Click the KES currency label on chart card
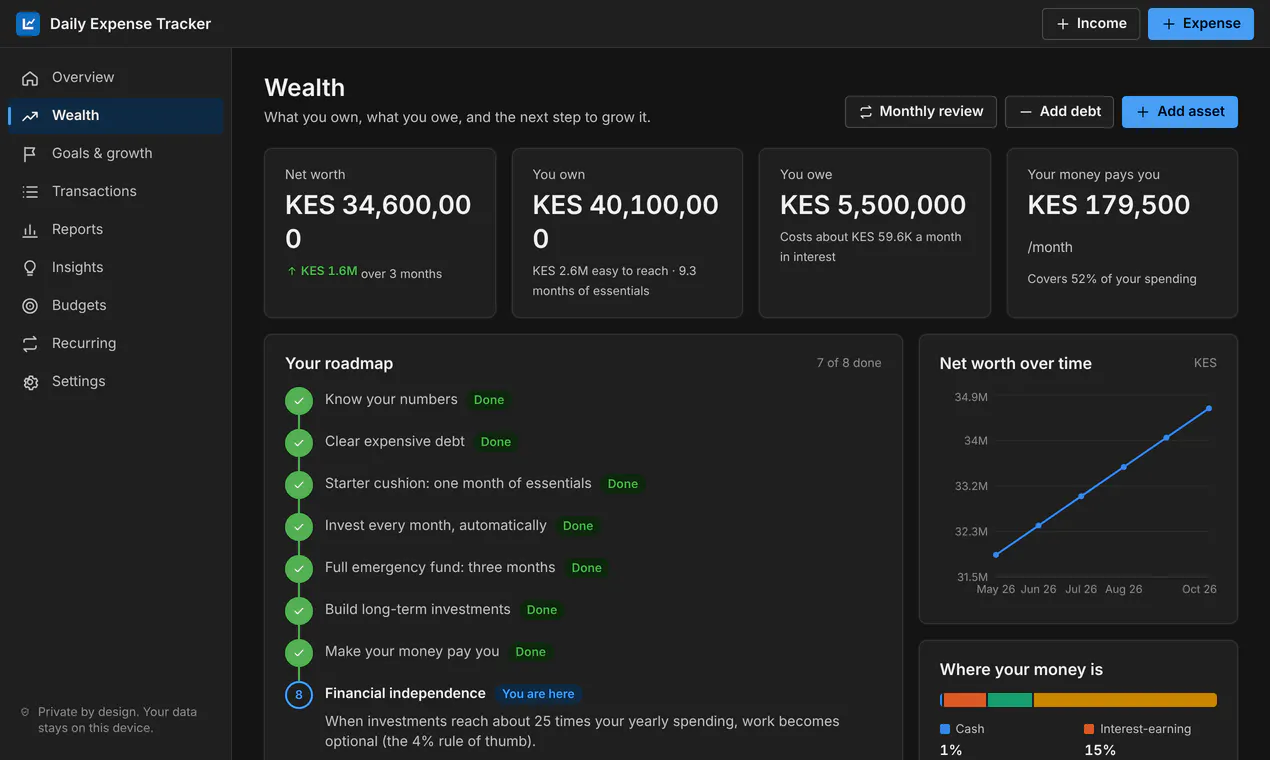Screen dimensions: 1270x760 pos(1205,363)
